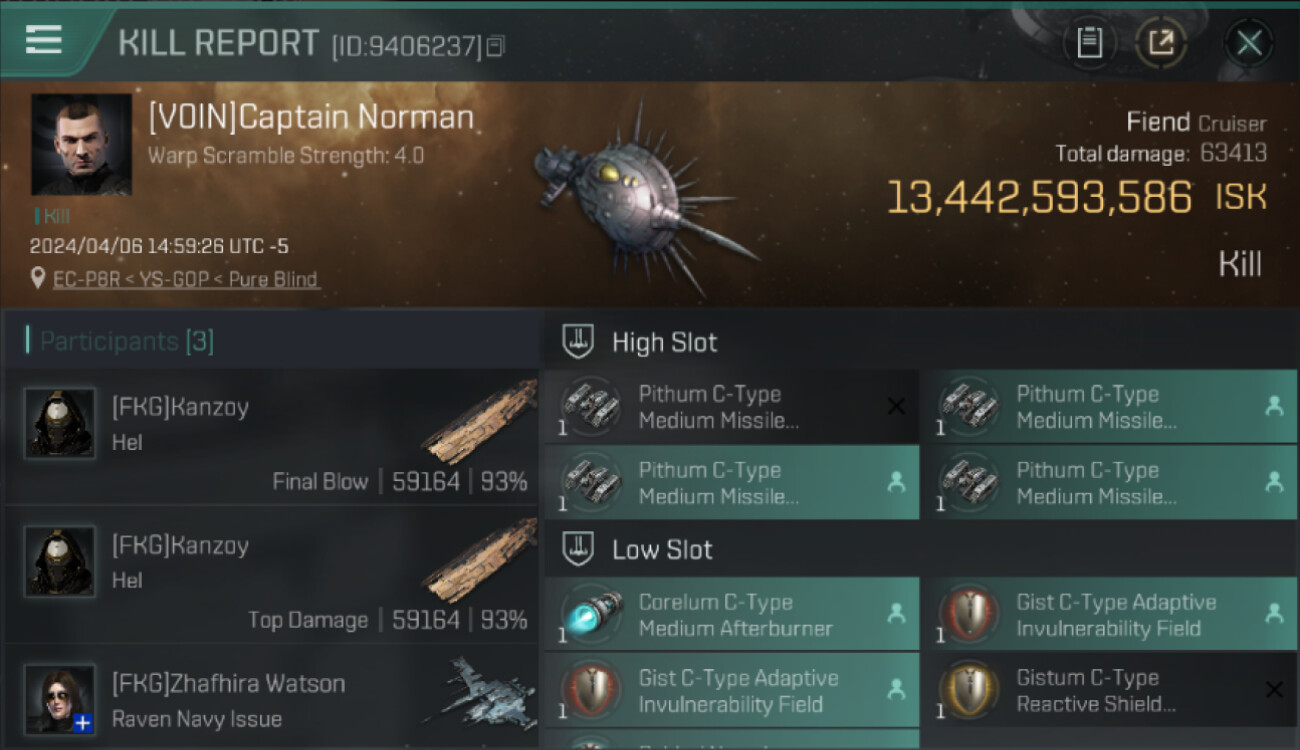Image resolution: width=1300 pixels, height=750 pixels.
Task: Select the Participants tab header
Action: pyautogui.click(x=126, y=342)
